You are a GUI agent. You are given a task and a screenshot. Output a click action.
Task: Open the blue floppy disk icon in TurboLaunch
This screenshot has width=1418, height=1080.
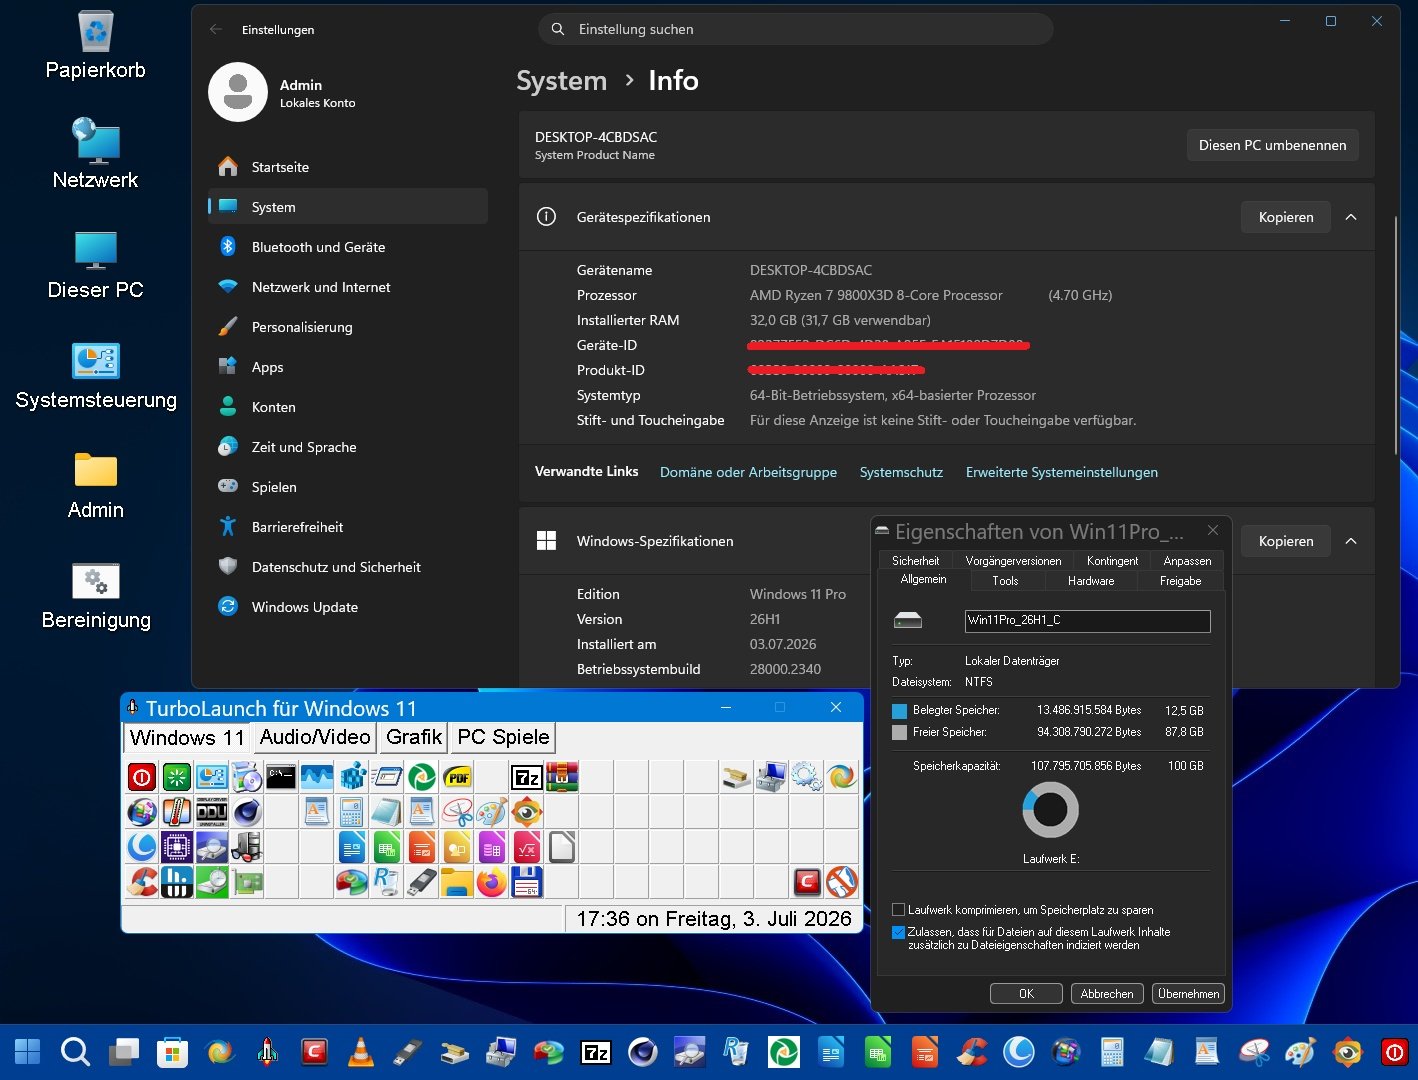[527, 882]
